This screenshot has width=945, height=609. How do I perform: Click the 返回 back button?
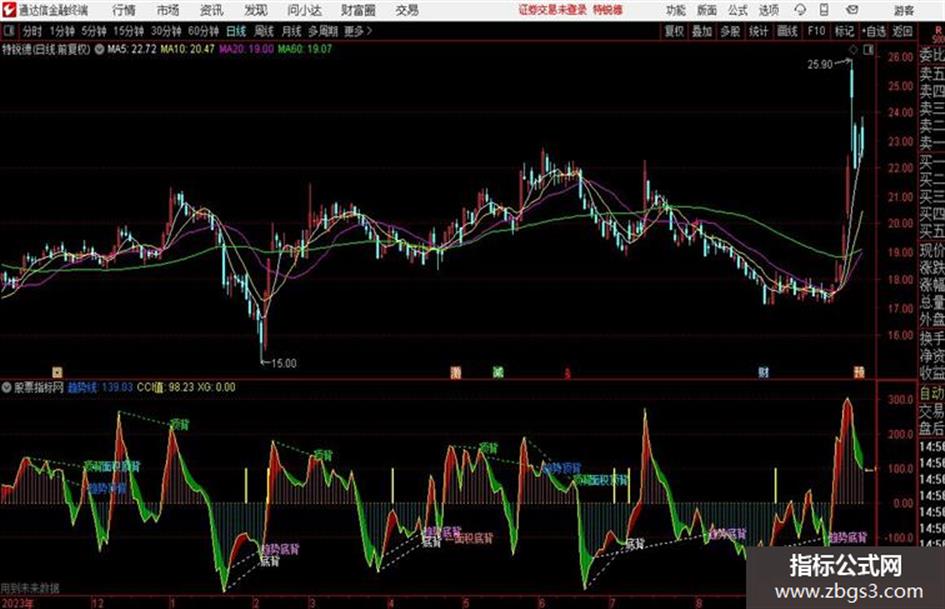tap(902, 31)
